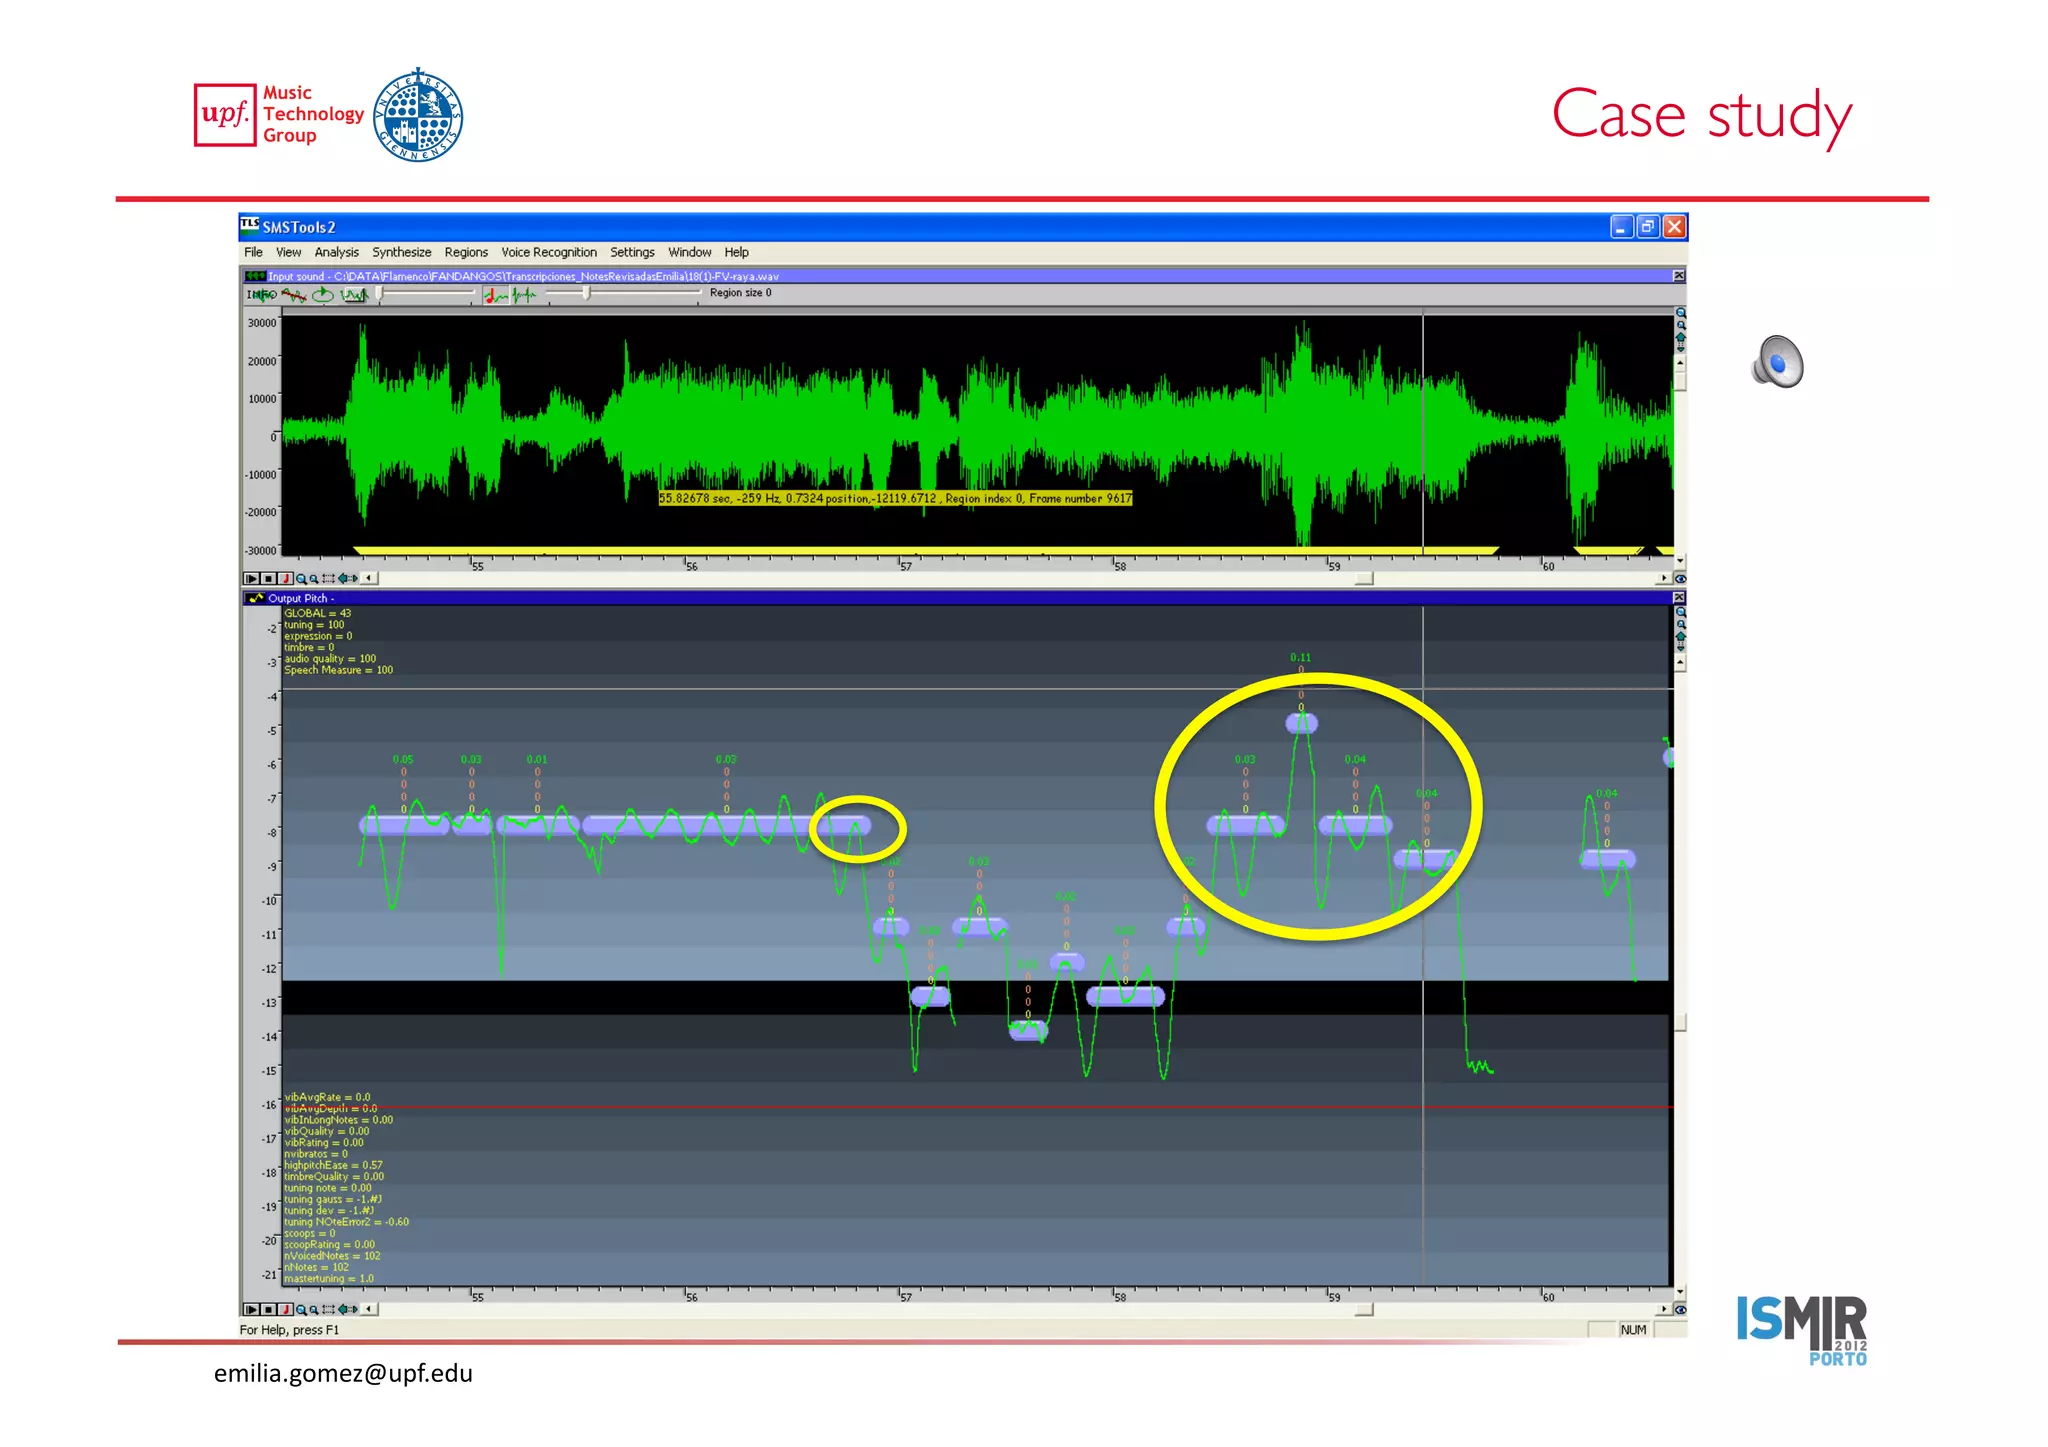Viewport: 2048px width, 1447px height.
Task: Click down arrow of waveform vertical scrollbar
Action: pos(1680,561)
